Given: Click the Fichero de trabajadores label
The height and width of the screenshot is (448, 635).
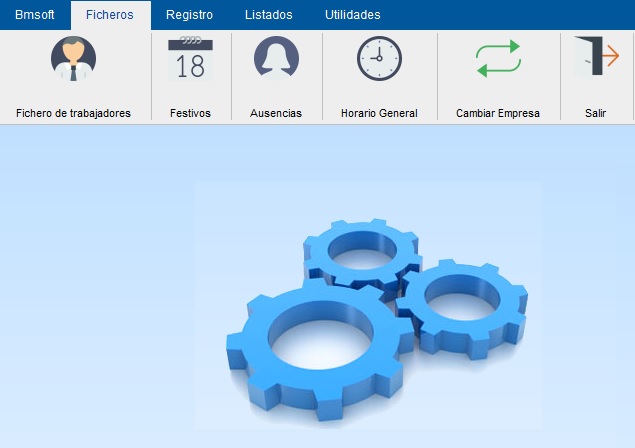Looking at the screenshot, I should tap(73, 113).
